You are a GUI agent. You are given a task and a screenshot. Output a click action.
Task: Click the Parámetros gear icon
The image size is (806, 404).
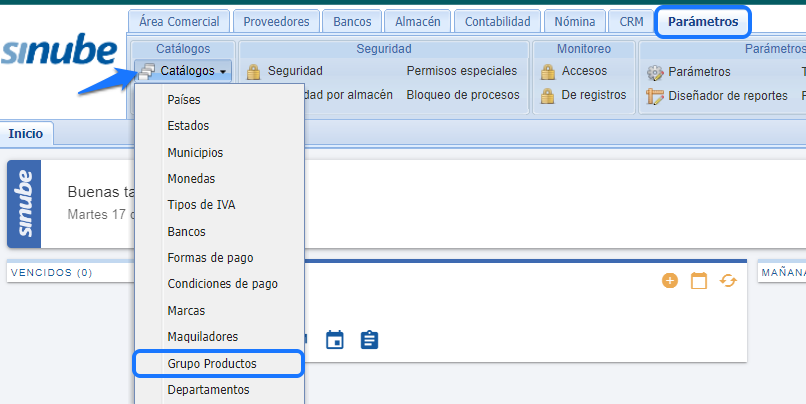coord(655,72)
